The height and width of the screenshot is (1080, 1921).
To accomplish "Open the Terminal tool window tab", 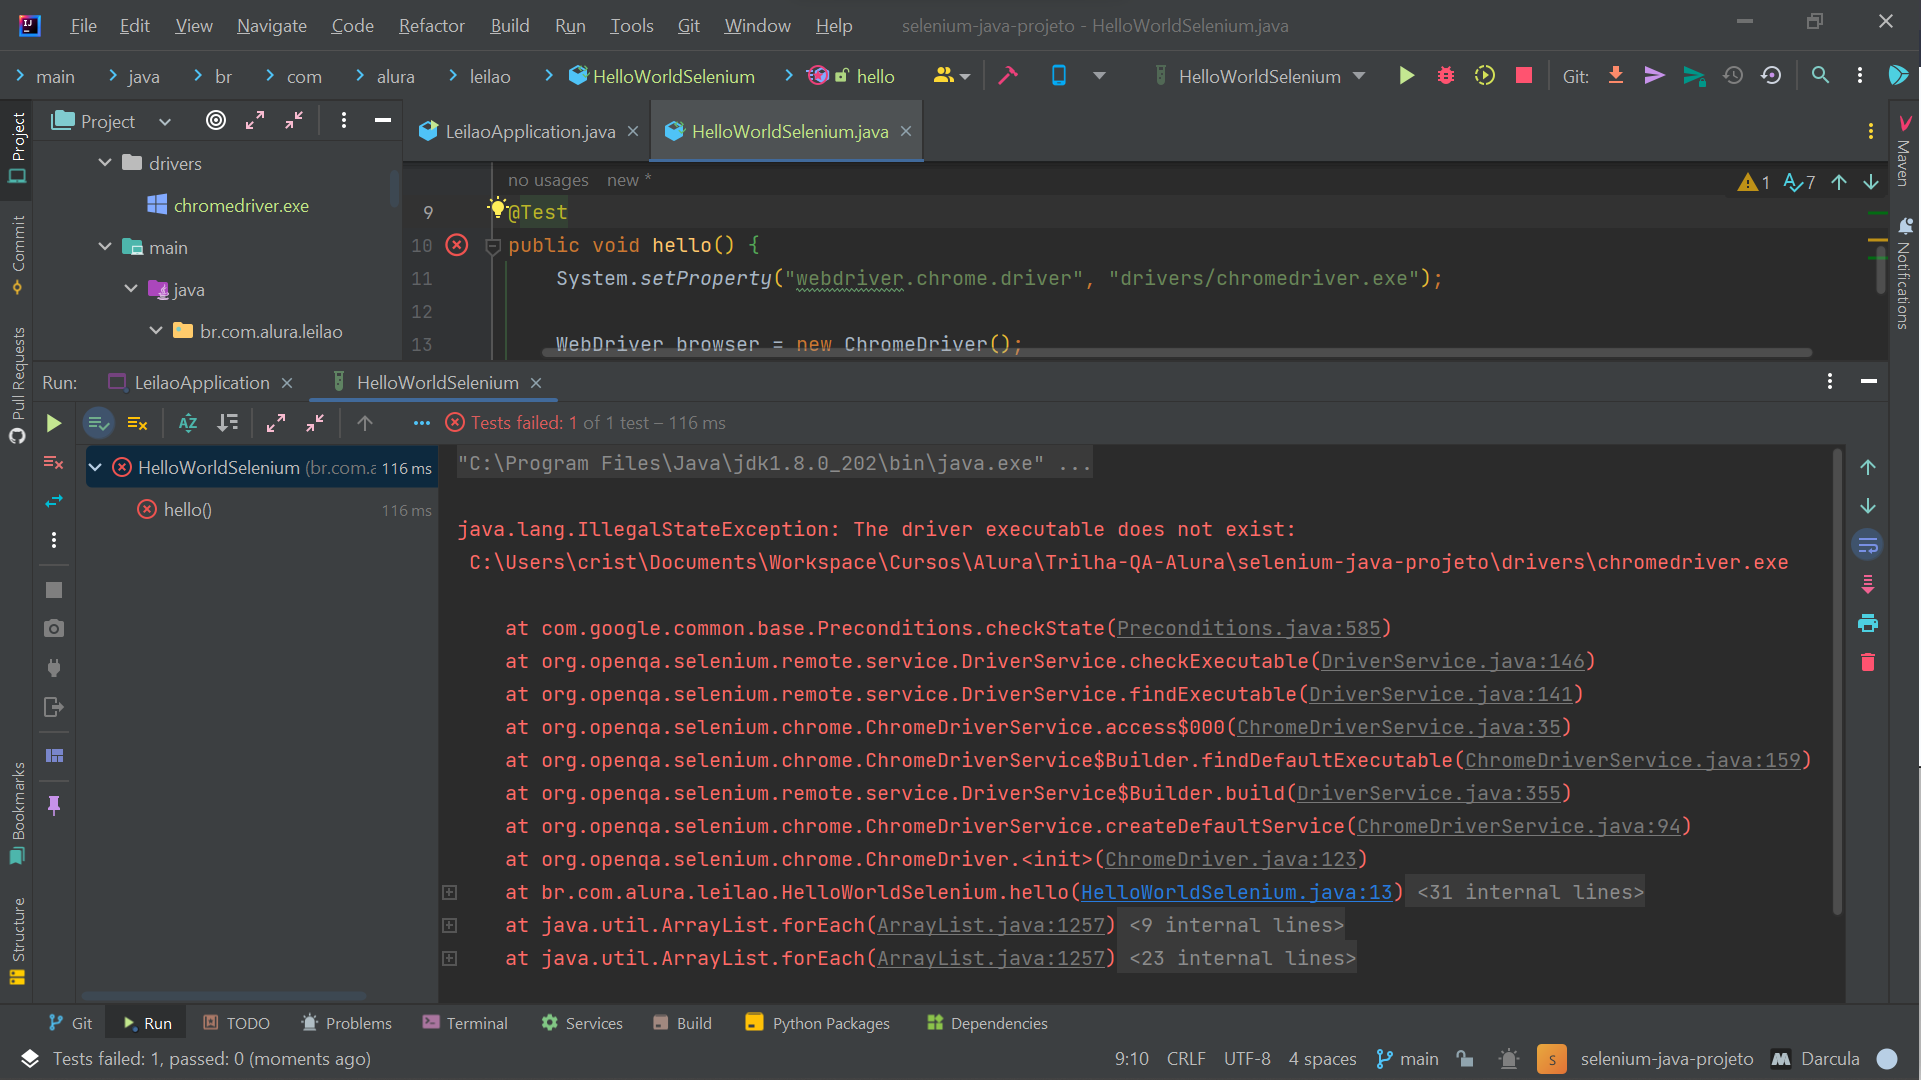I will pos(465,1023).
